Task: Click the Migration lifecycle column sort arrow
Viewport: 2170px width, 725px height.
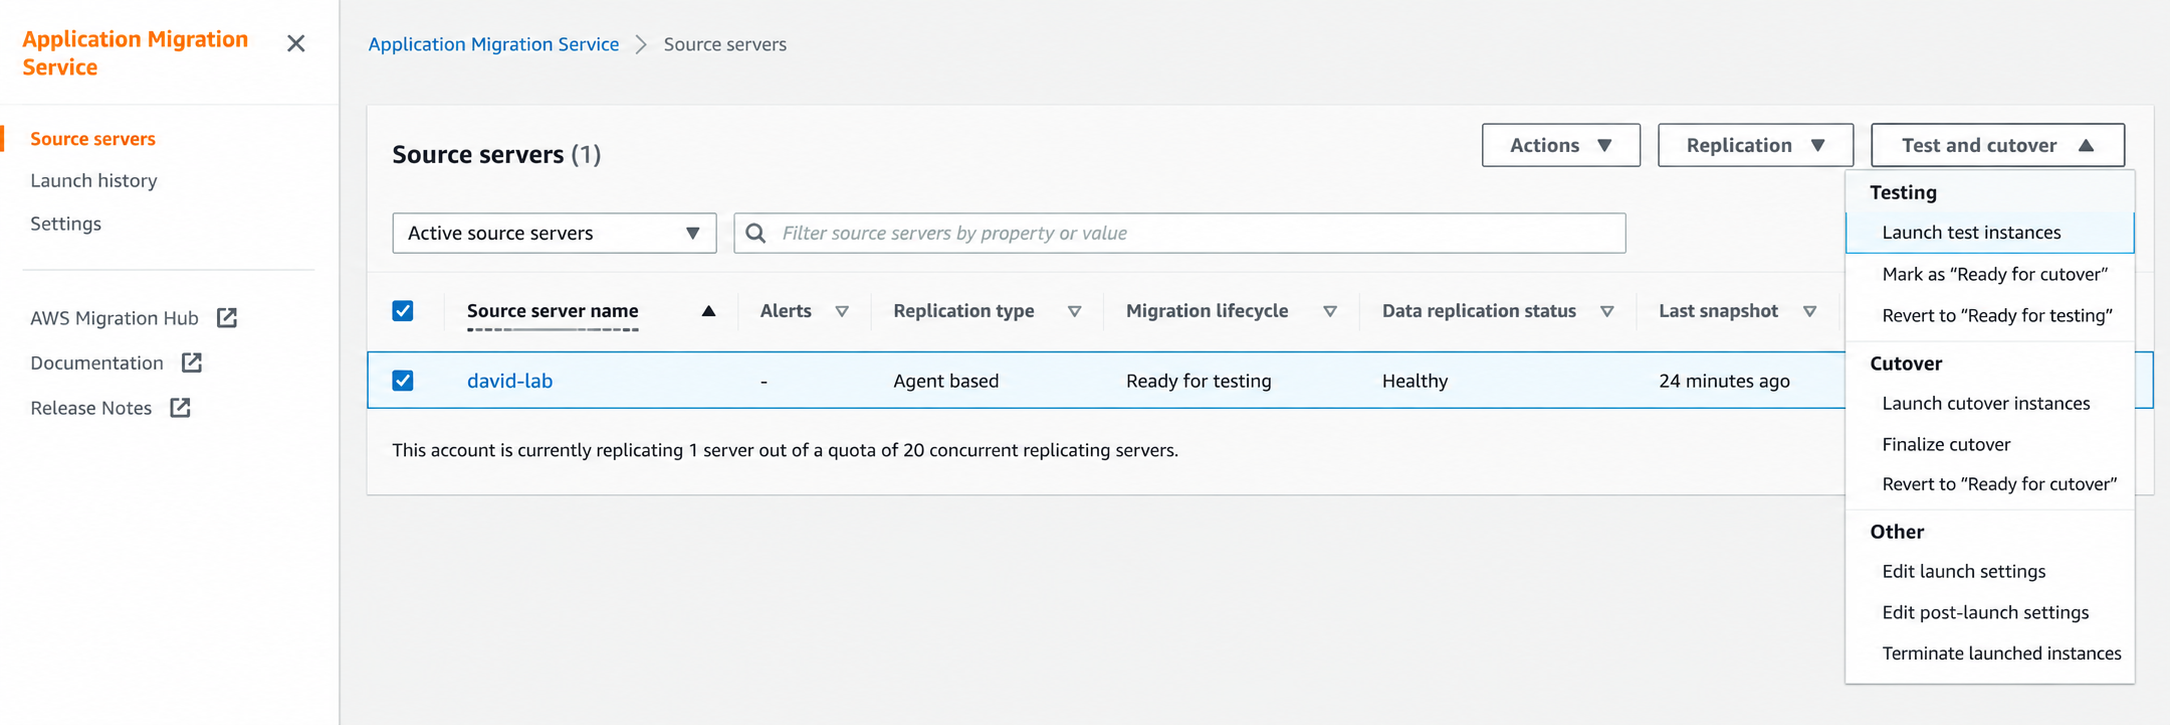Action: click(1331, 312)
